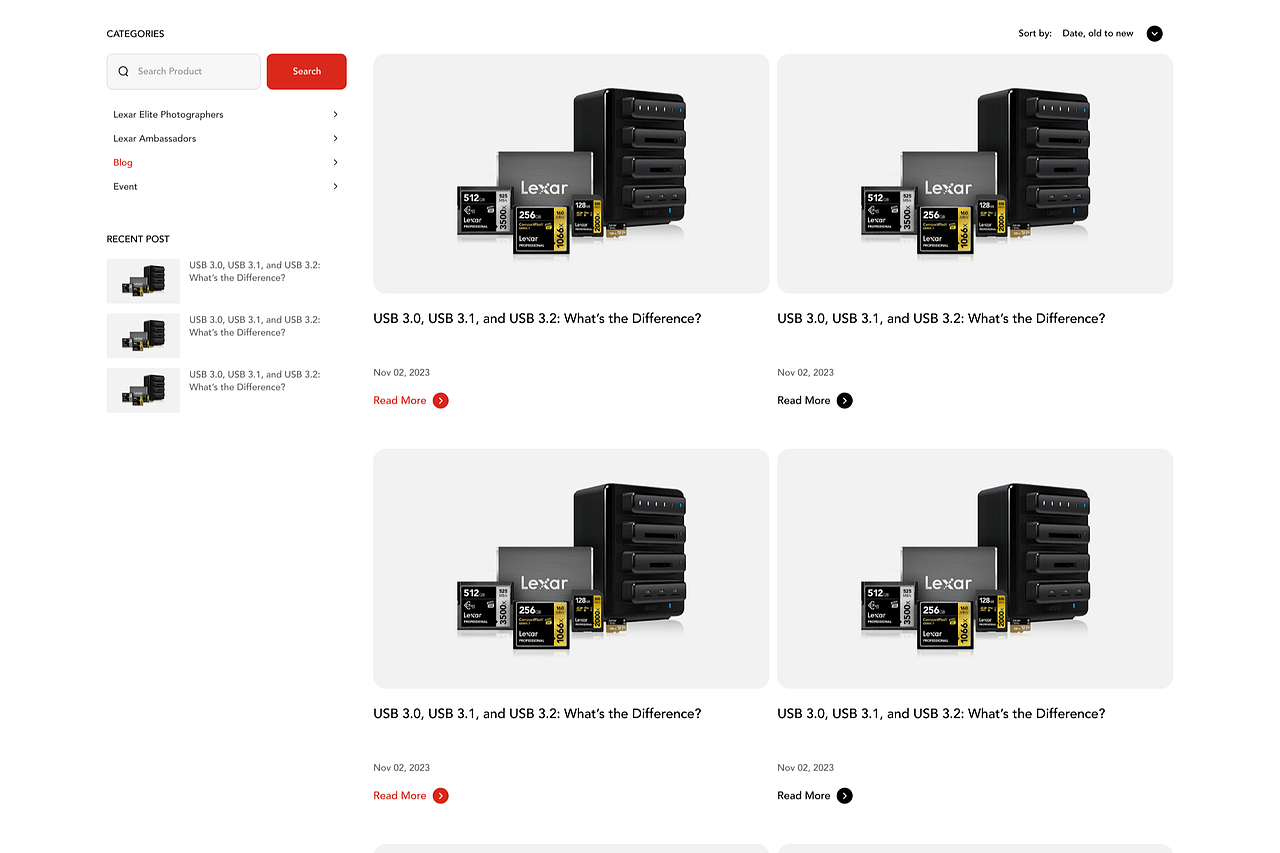Open second-row left blog card image

point(571,569)
